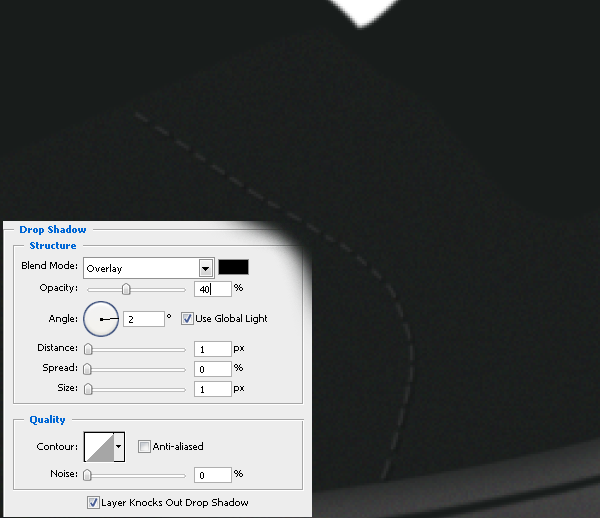Click the Spread percentage field
Screen dimensions: 600x518
[x=213, y=369]
